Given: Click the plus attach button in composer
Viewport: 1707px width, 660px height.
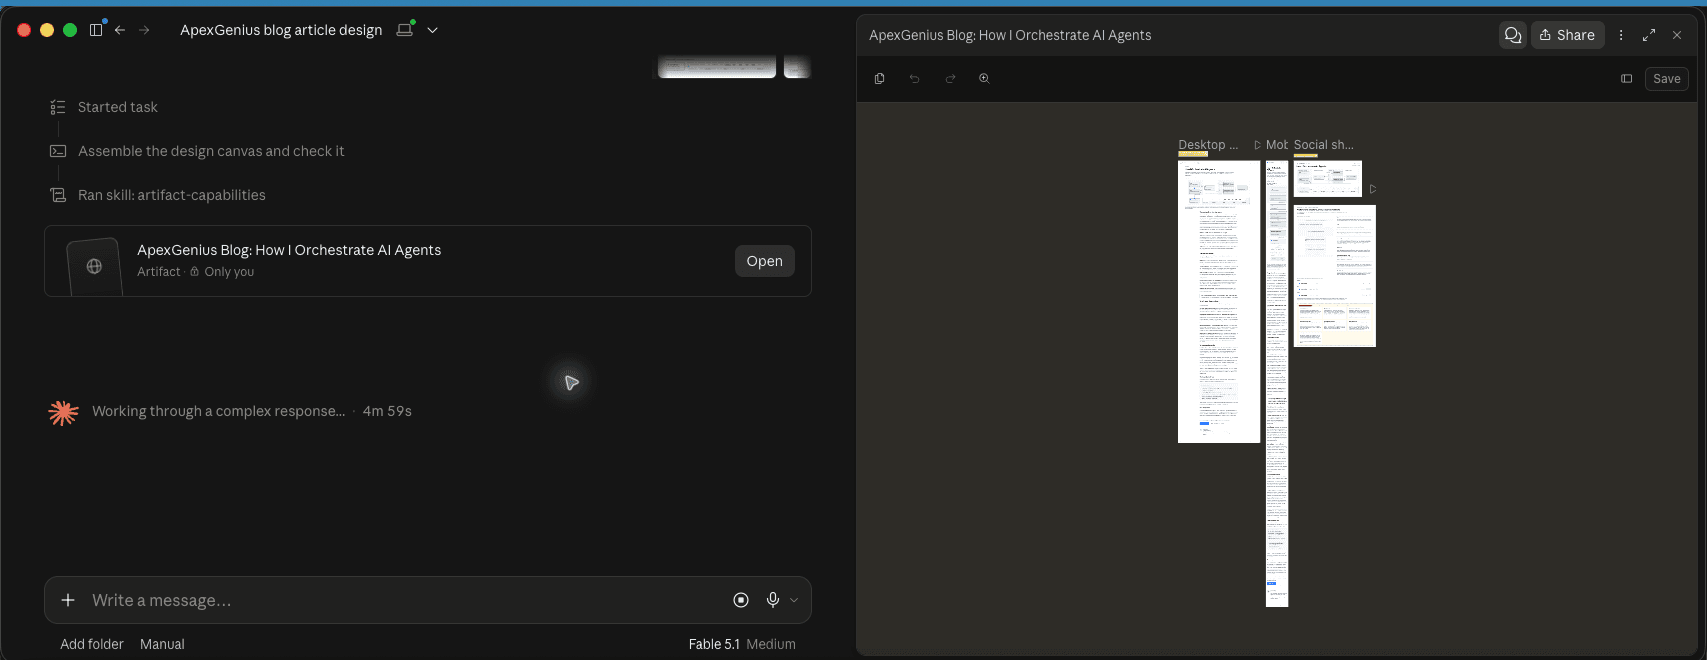Looking at the screenshot, I should pos(68,600).
